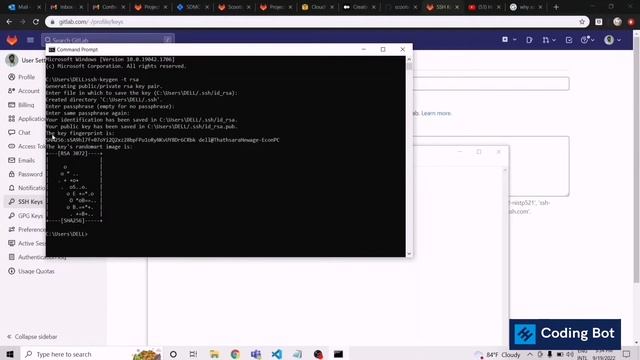Open the Chrome profile avatar
This screenshot has width=640, height=360.
[617, 22]
